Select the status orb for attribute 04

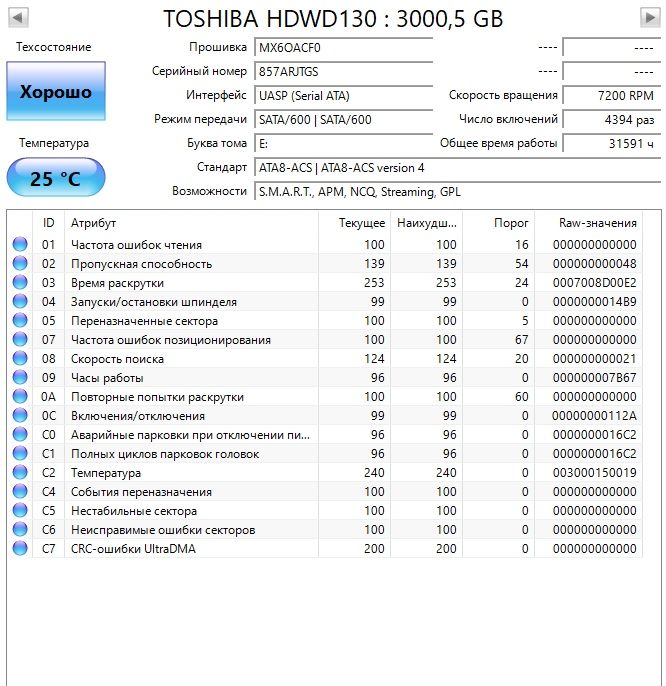(20, 301)
